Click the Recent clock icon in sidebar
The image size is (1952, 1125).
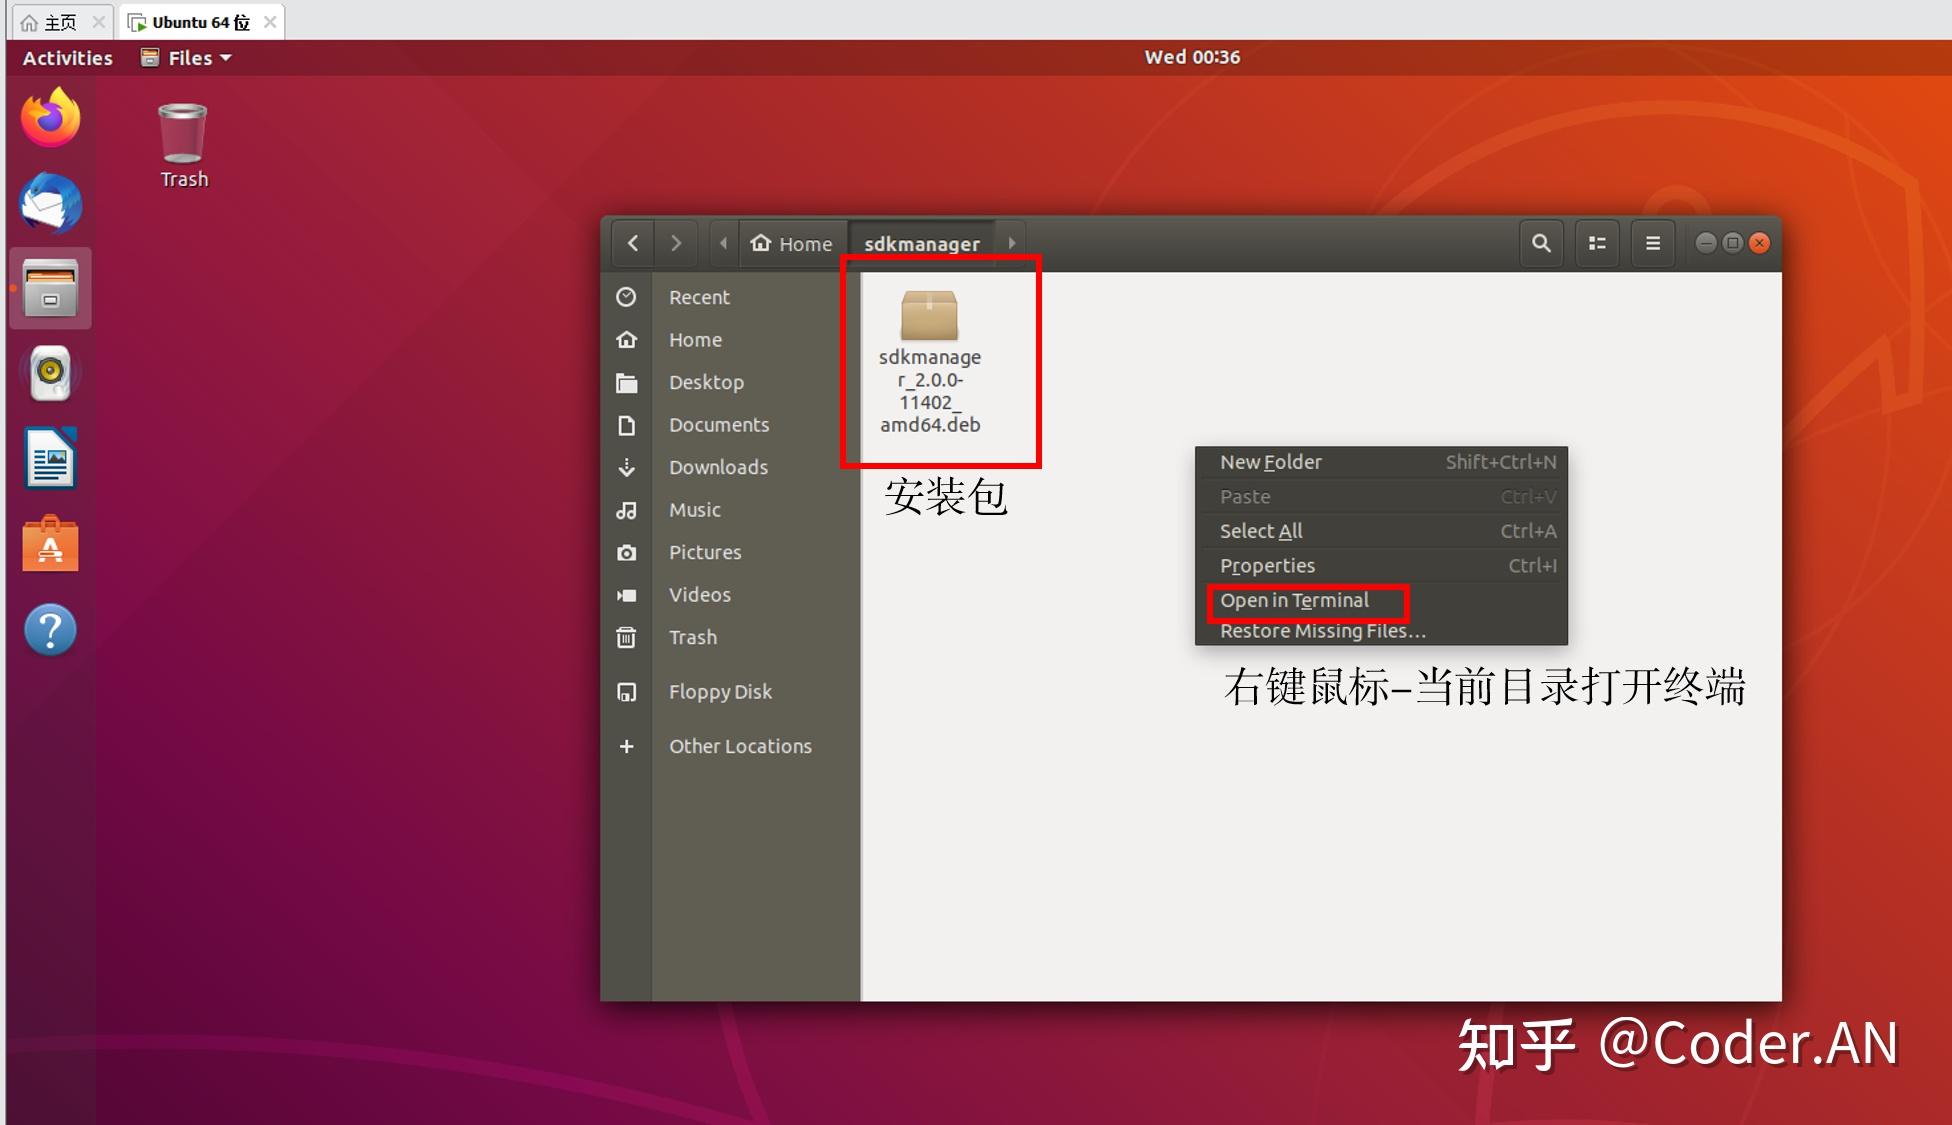(x=626, y=297)
